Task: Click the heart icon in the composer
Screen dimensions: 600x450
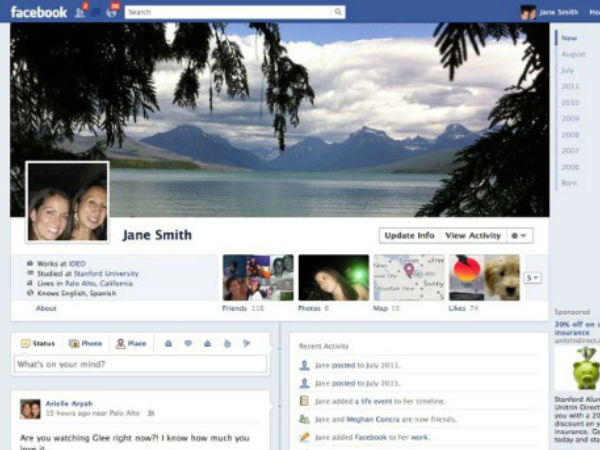Action: coord(187,343)
